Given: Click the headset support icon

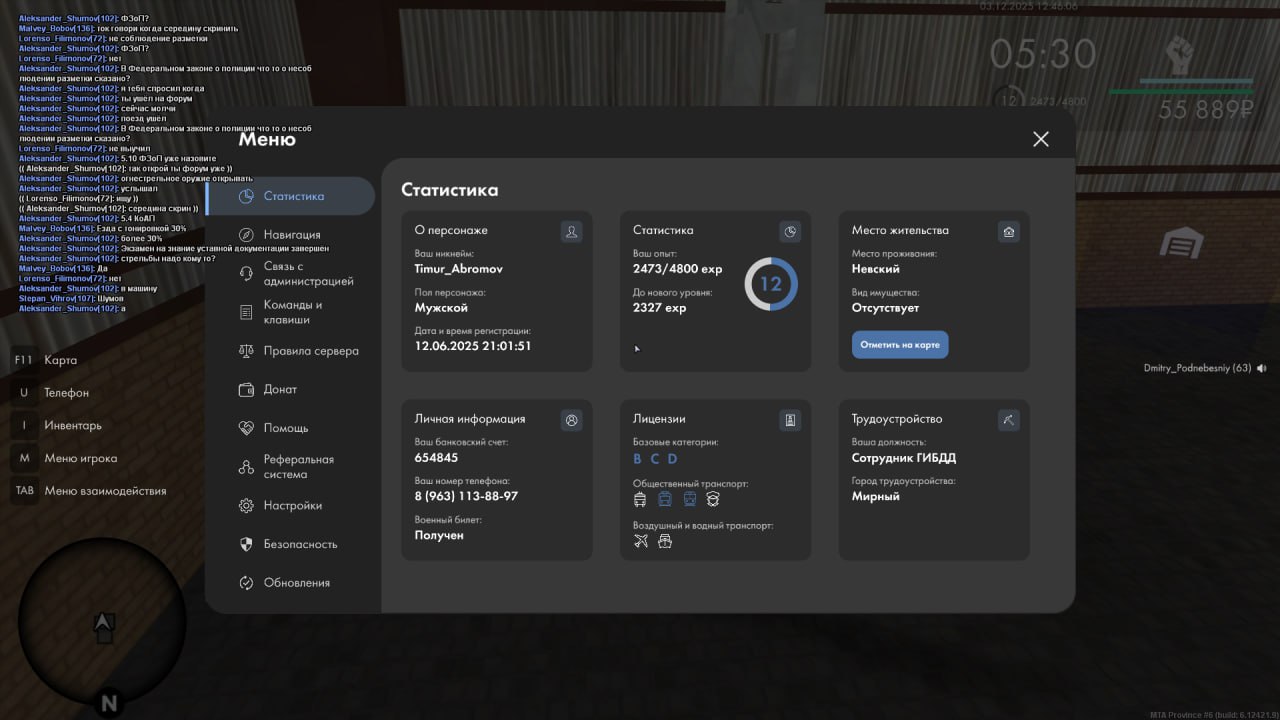Looking at the screenshot, I should [x=246, y=274].
